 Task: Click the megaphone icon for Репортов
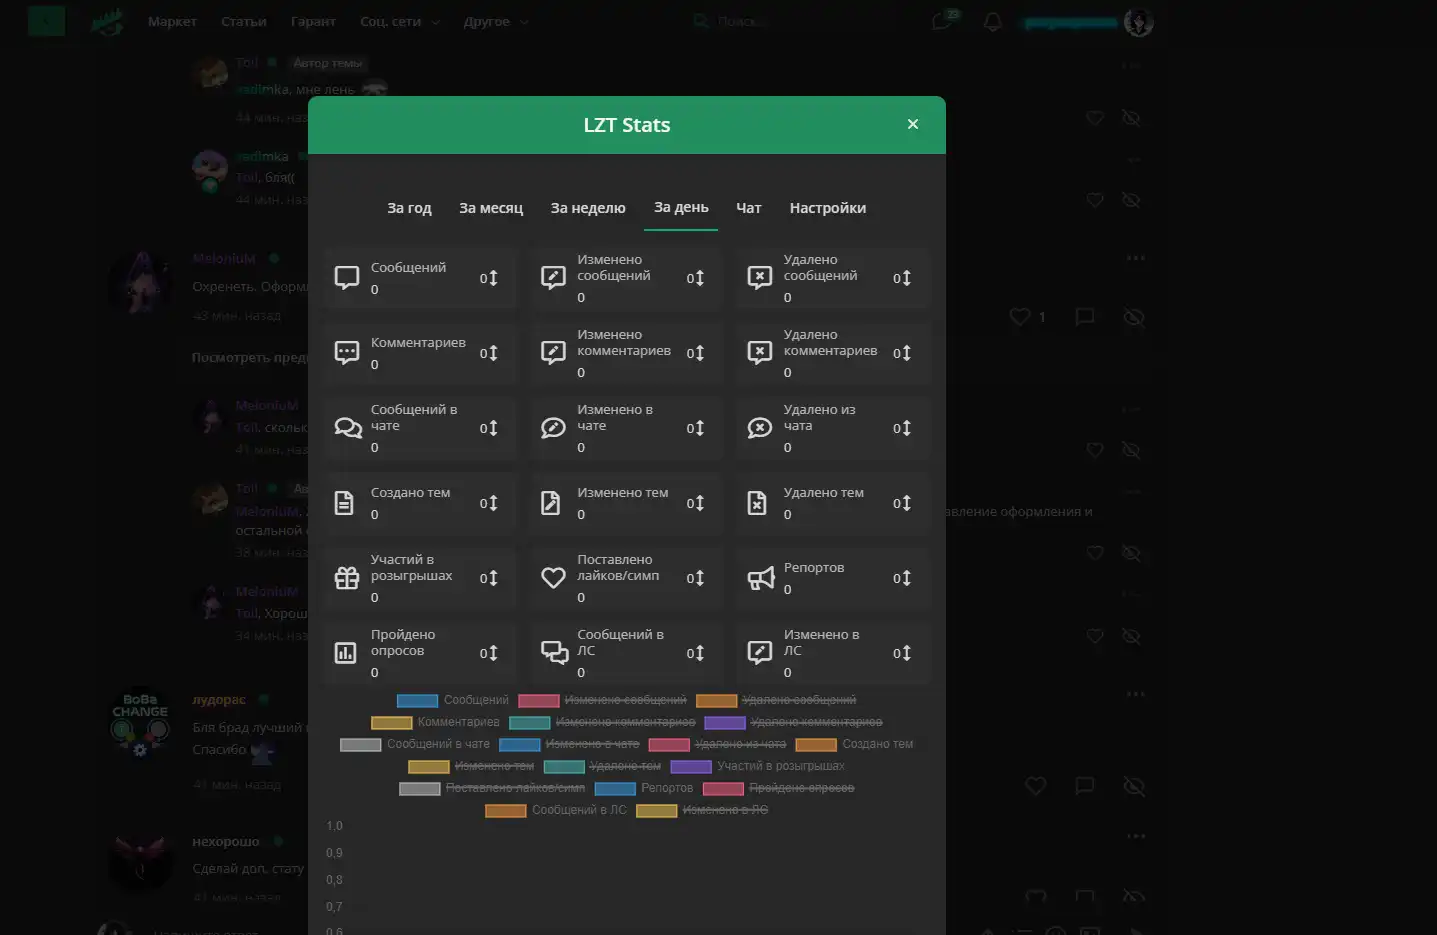(760, 578)
